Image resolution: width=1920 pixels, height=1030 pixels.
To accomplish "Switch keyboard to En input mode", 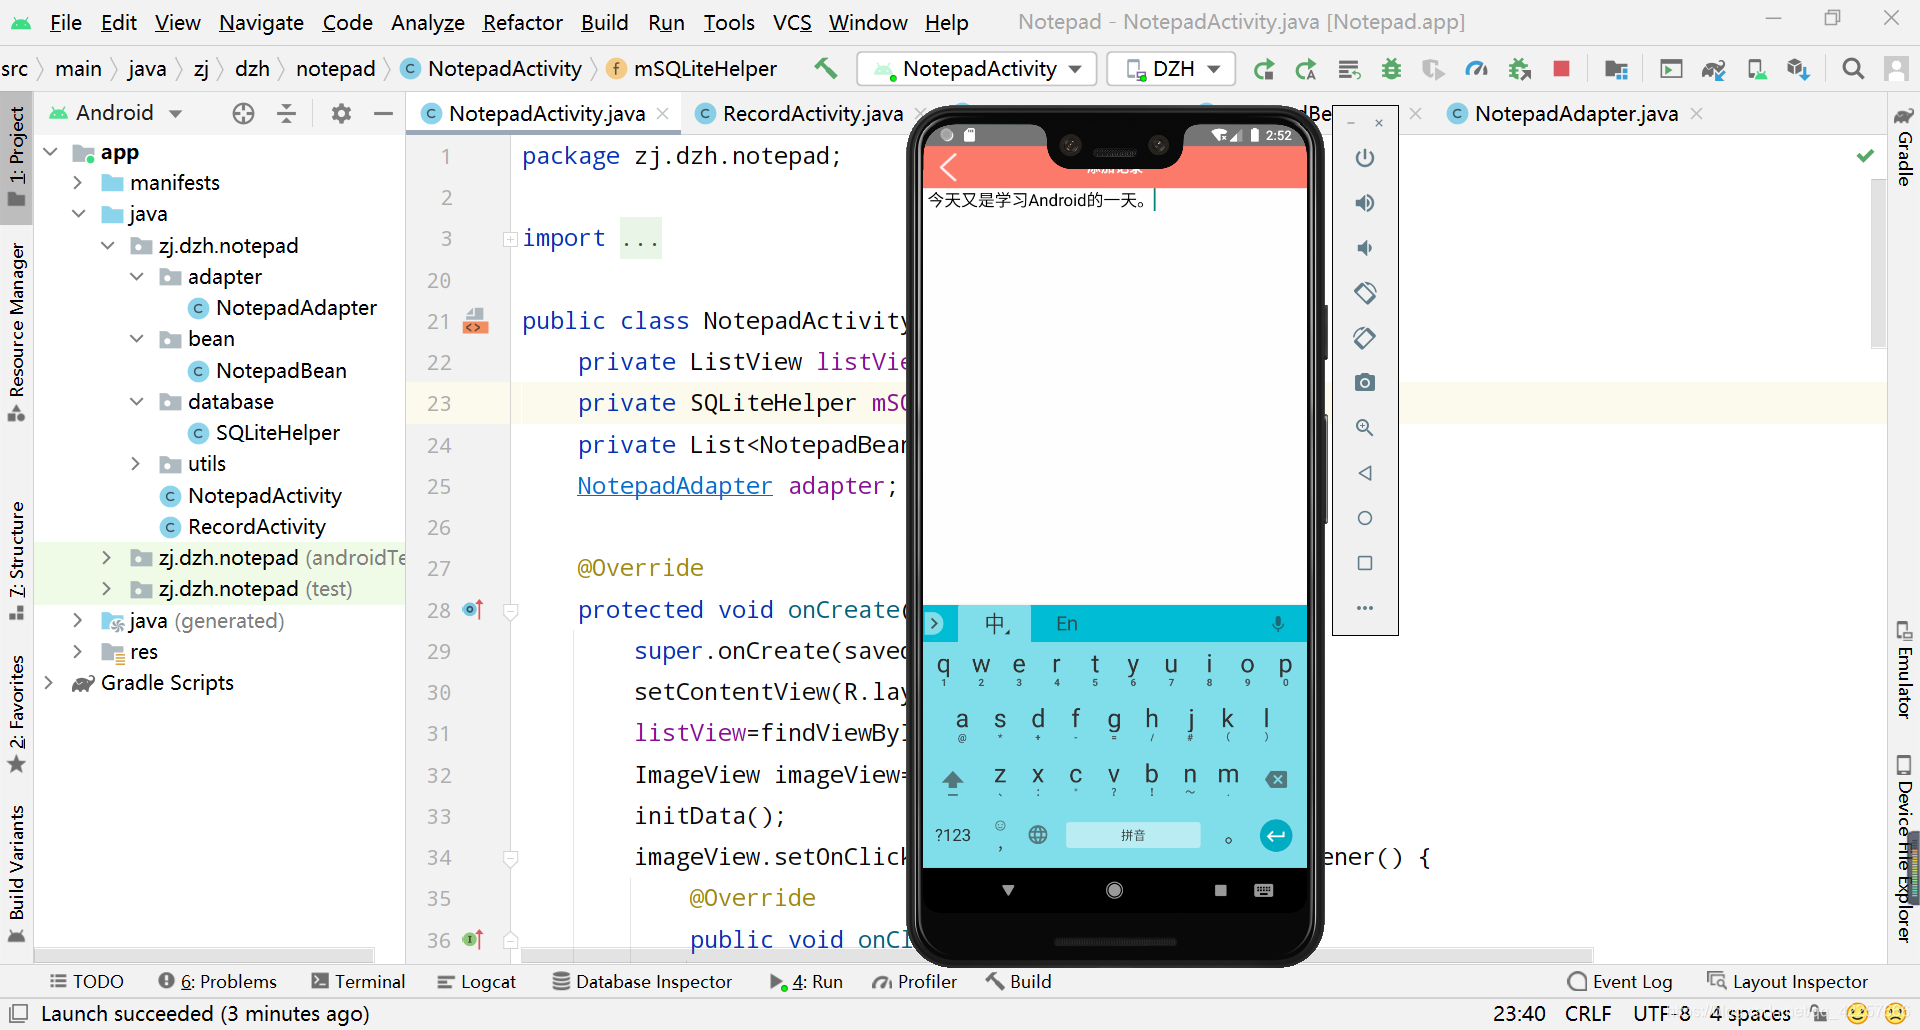I will (x=1067, y=624).
